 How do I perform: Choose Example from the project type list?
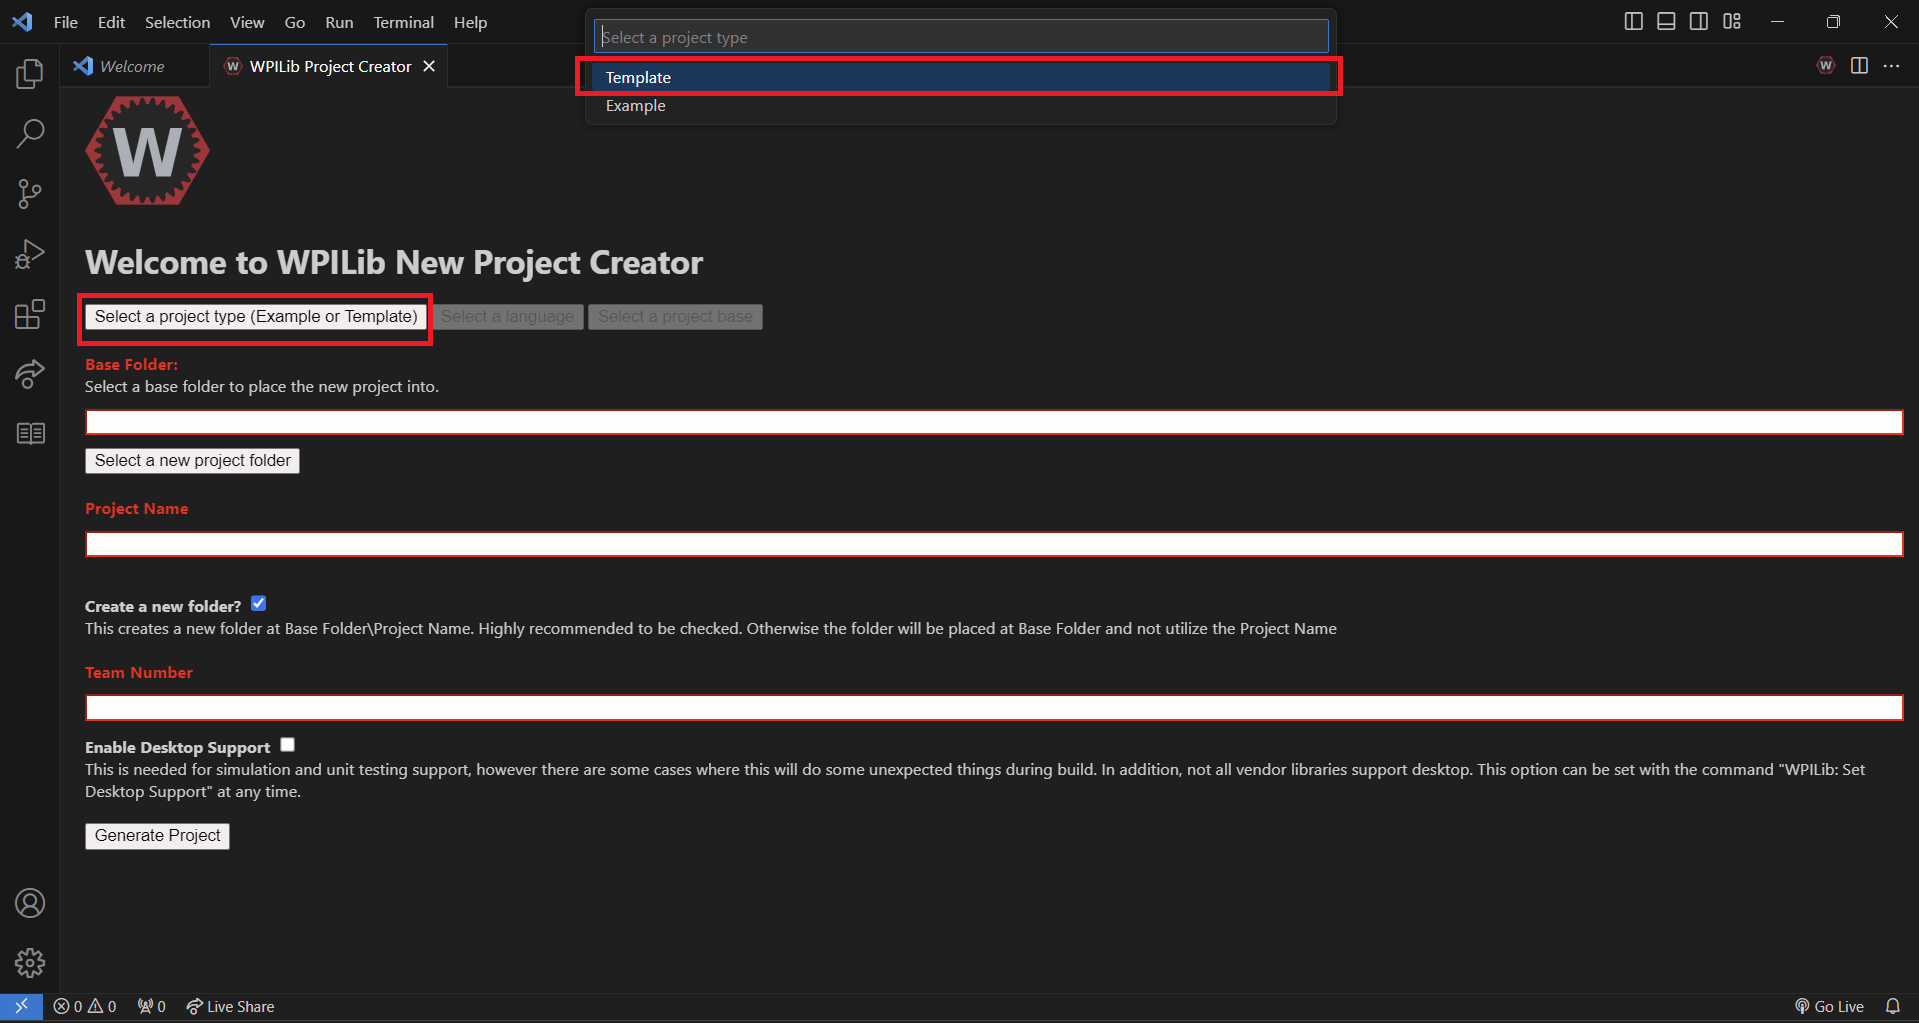(959, 105)
